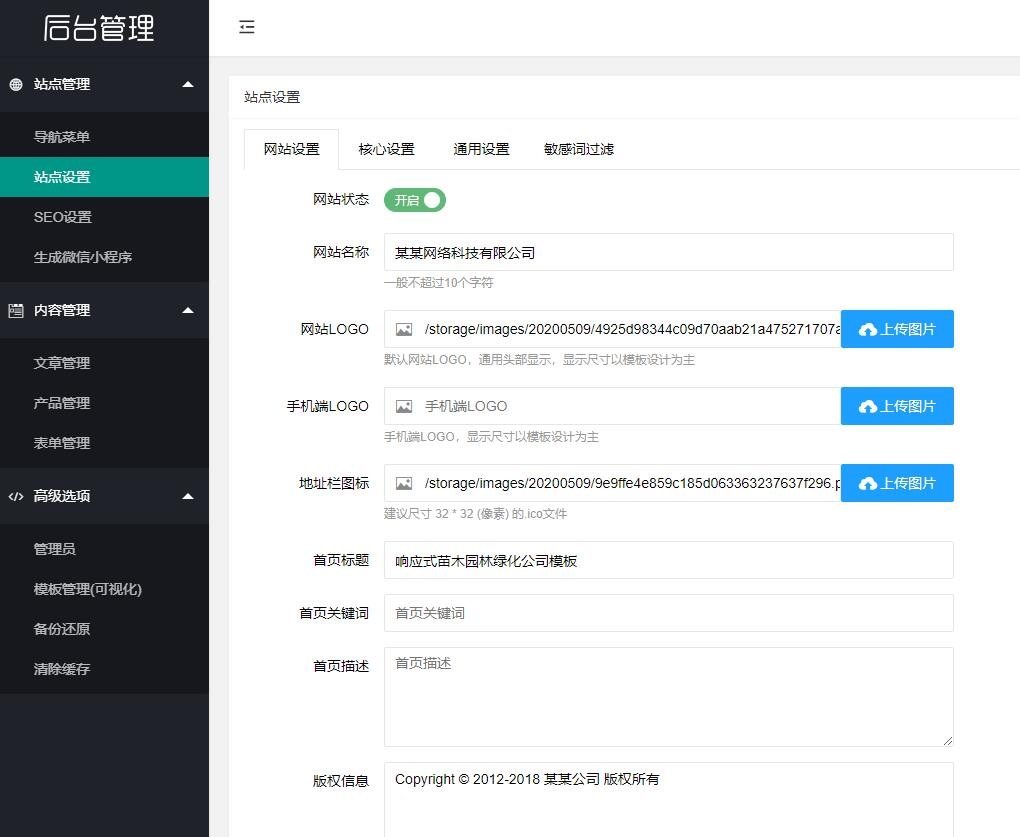The height and width of the screenshot is (837, 1020).
Task: Switch to the 核心设置 tab
Action: click(x=386, y=149)
